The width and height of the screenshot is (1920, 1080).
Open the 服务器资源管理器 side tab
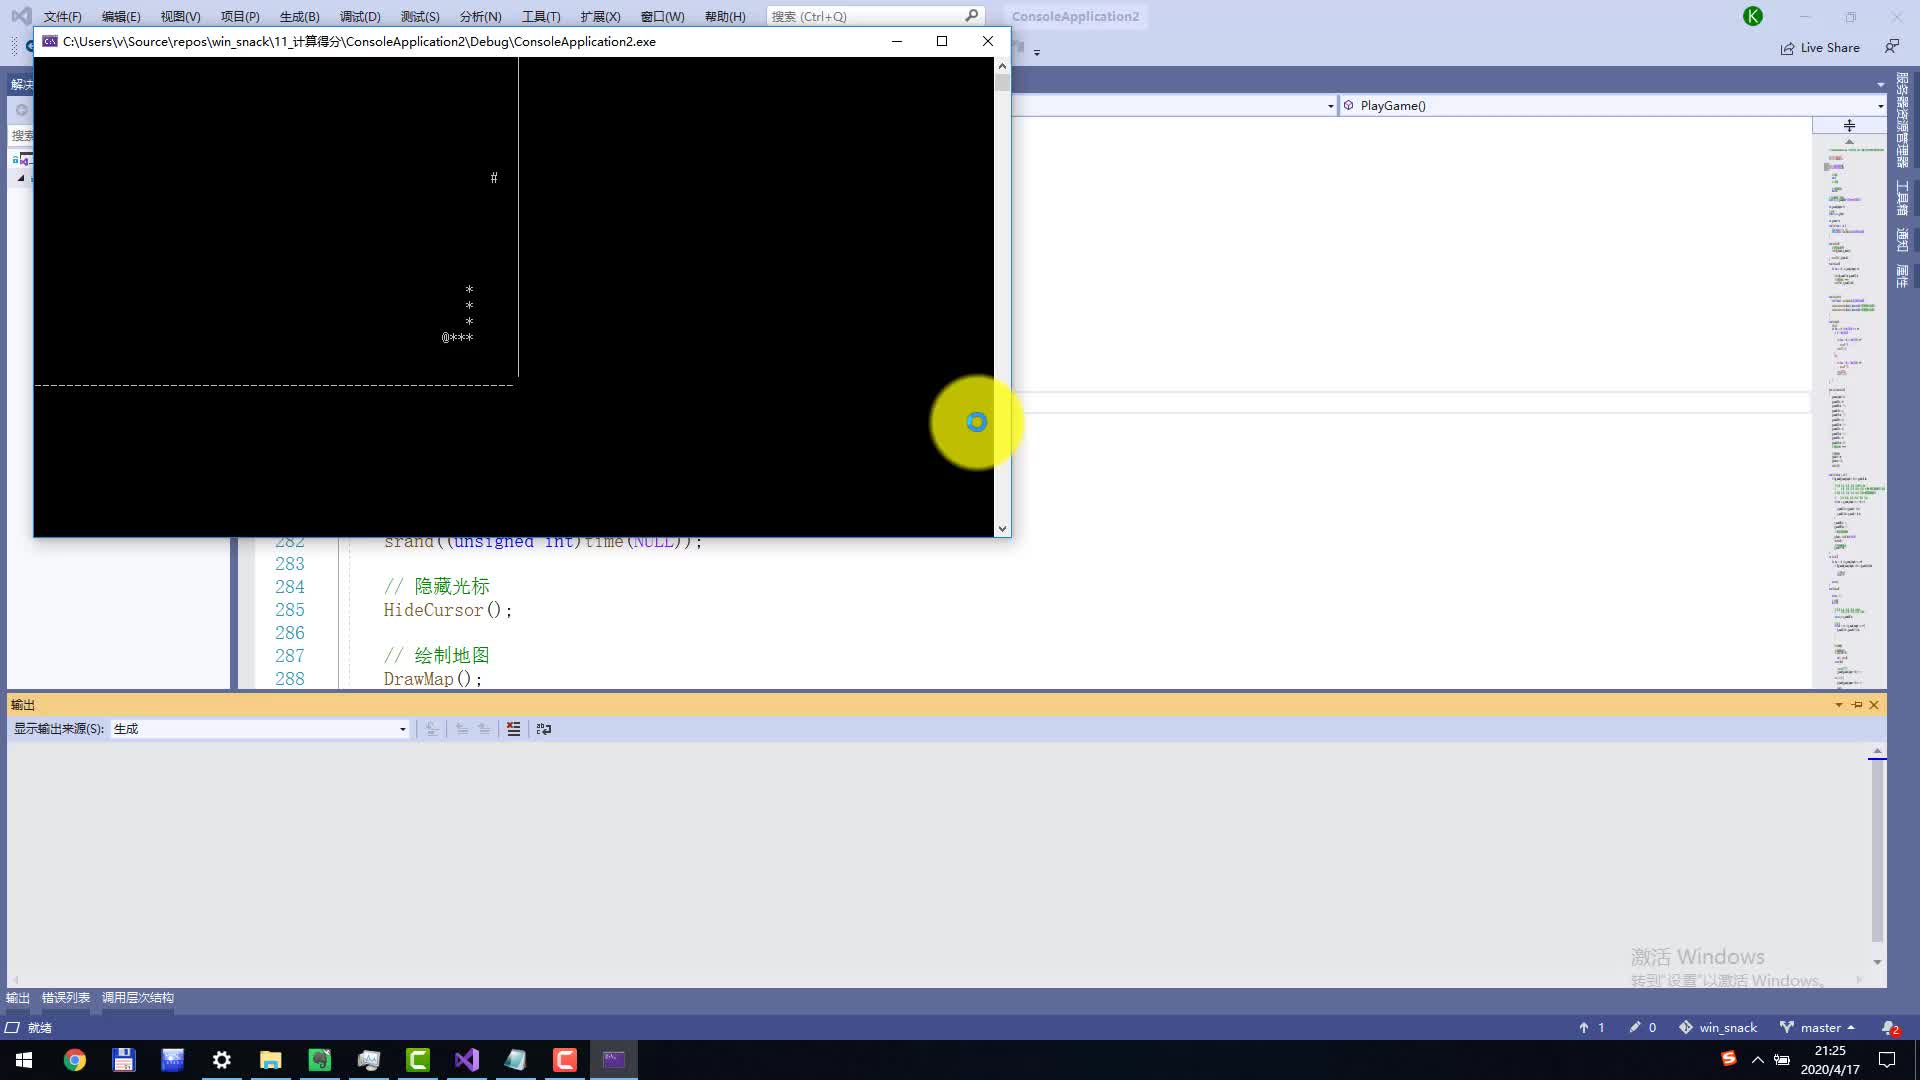1902,119
